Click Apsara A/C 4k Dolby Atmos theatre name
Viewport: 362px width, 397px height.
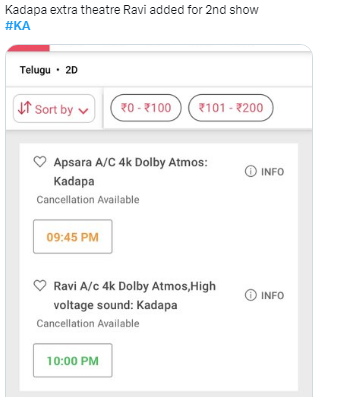pyautogui.click(x=131, y=172)
